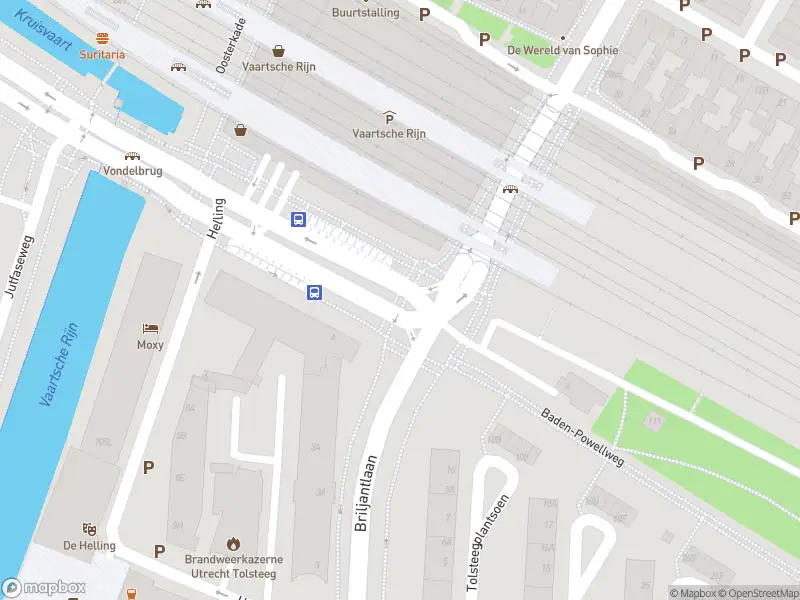This screenshot has height=600, width=800.
Task: Select the Moxy hotel bed icon
Action: pyautogui.click(x=151, y=328)
